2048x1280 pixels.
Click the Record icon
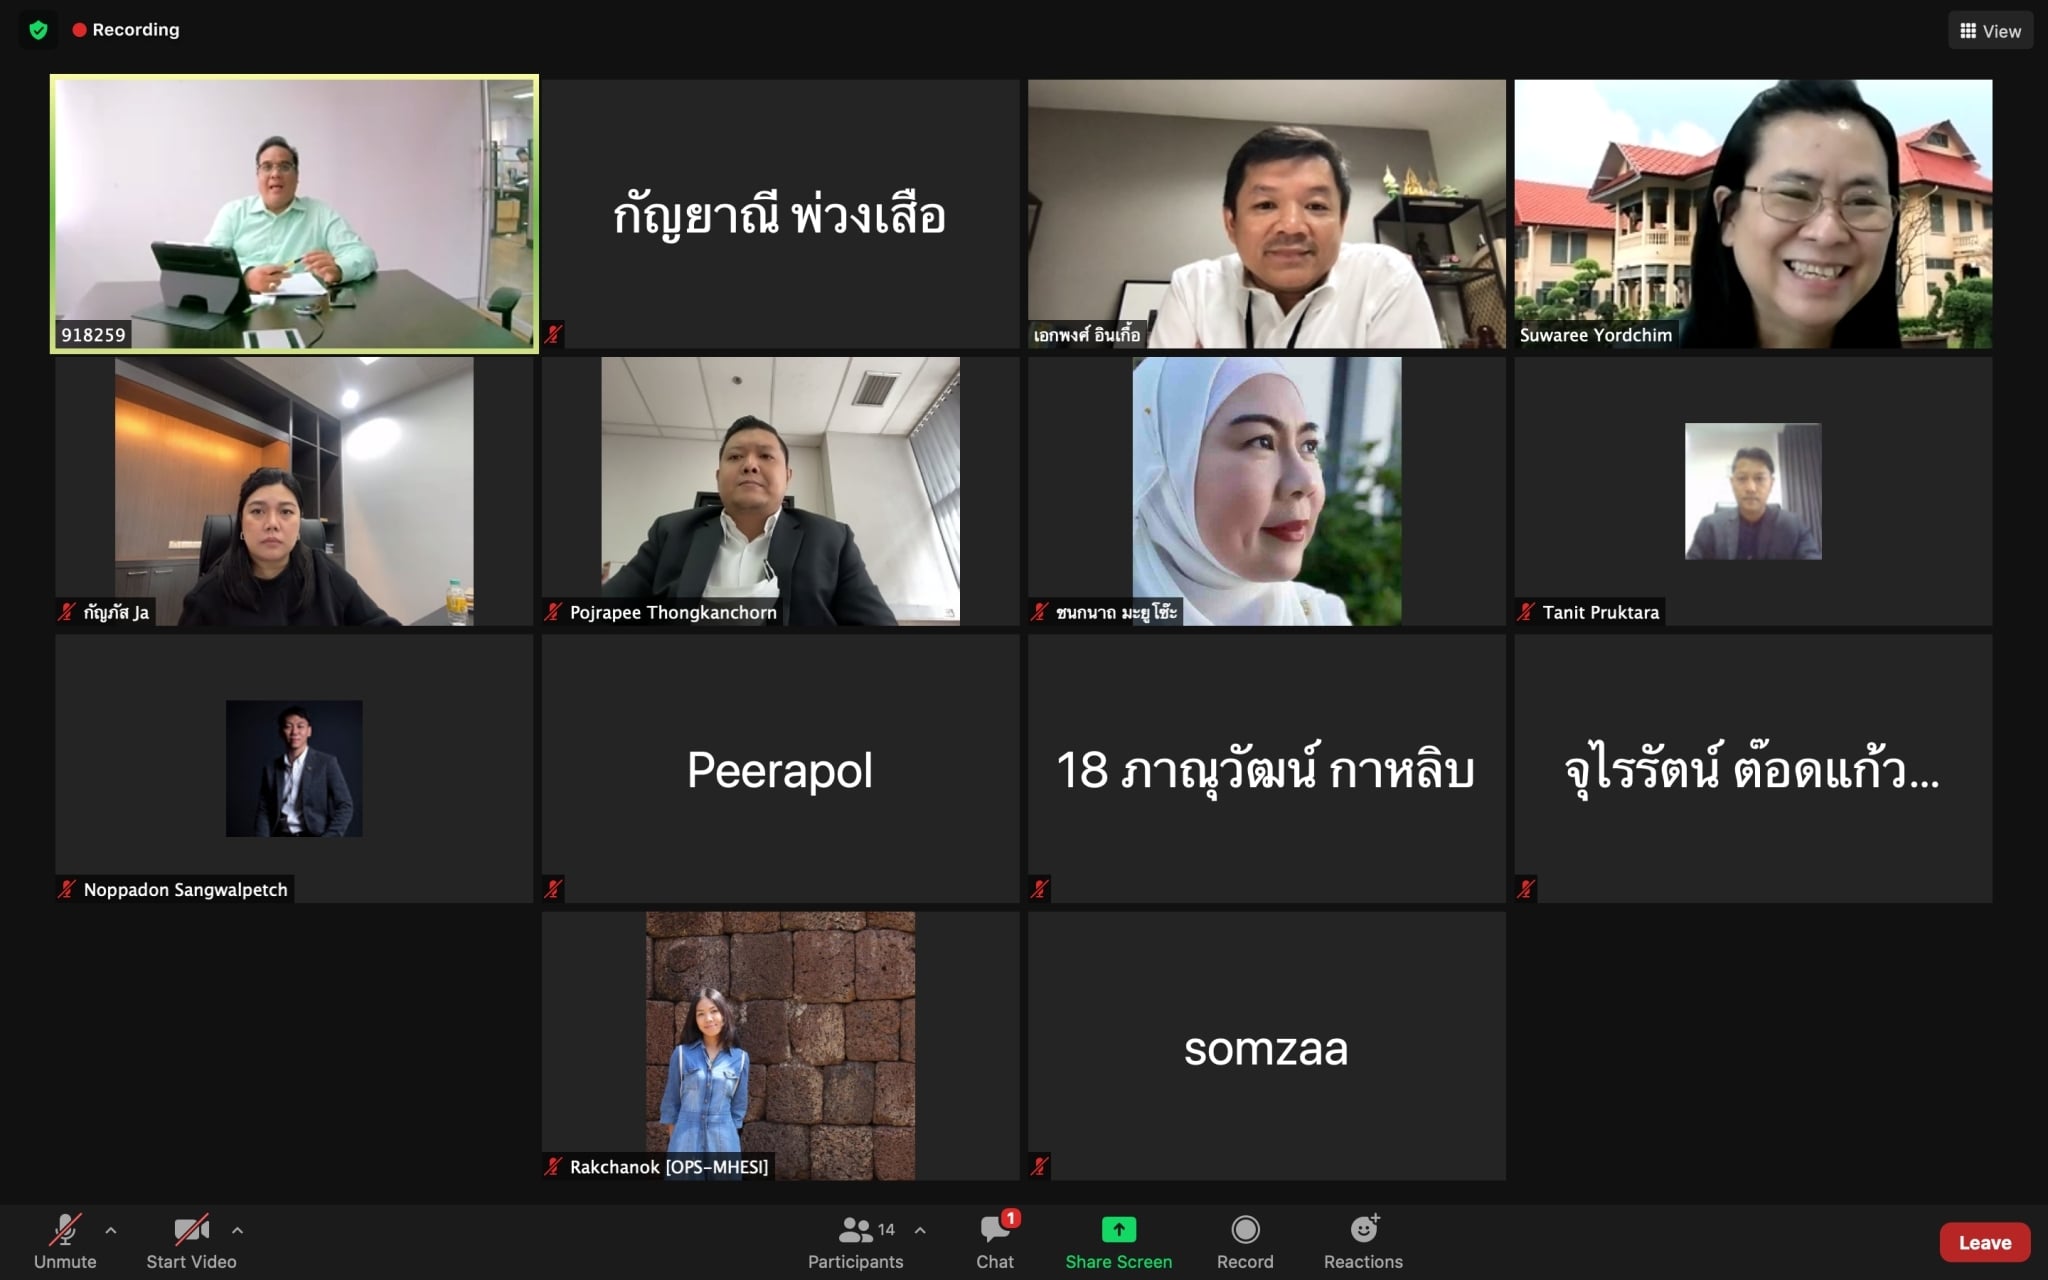pyautogui.click(x=1245, y=1229)
